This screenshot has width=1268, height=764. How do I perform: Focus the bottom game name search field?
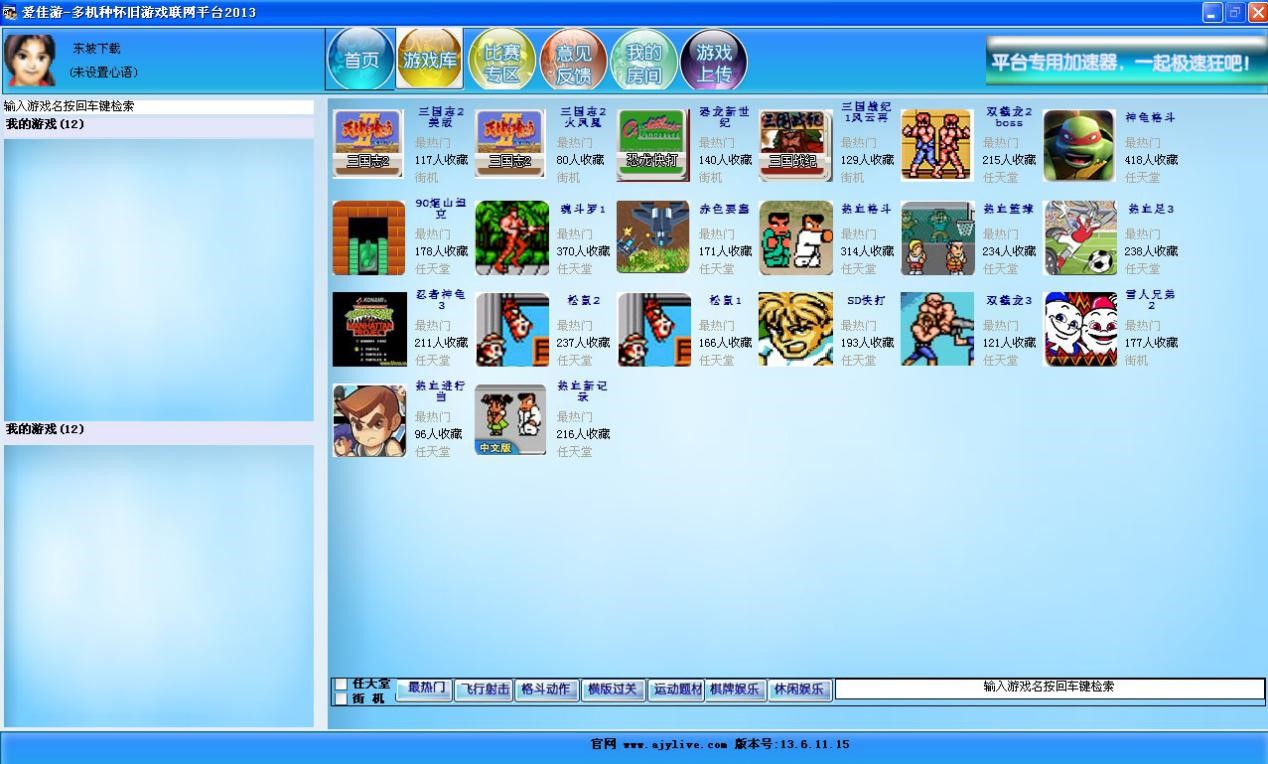(1049, 688)
